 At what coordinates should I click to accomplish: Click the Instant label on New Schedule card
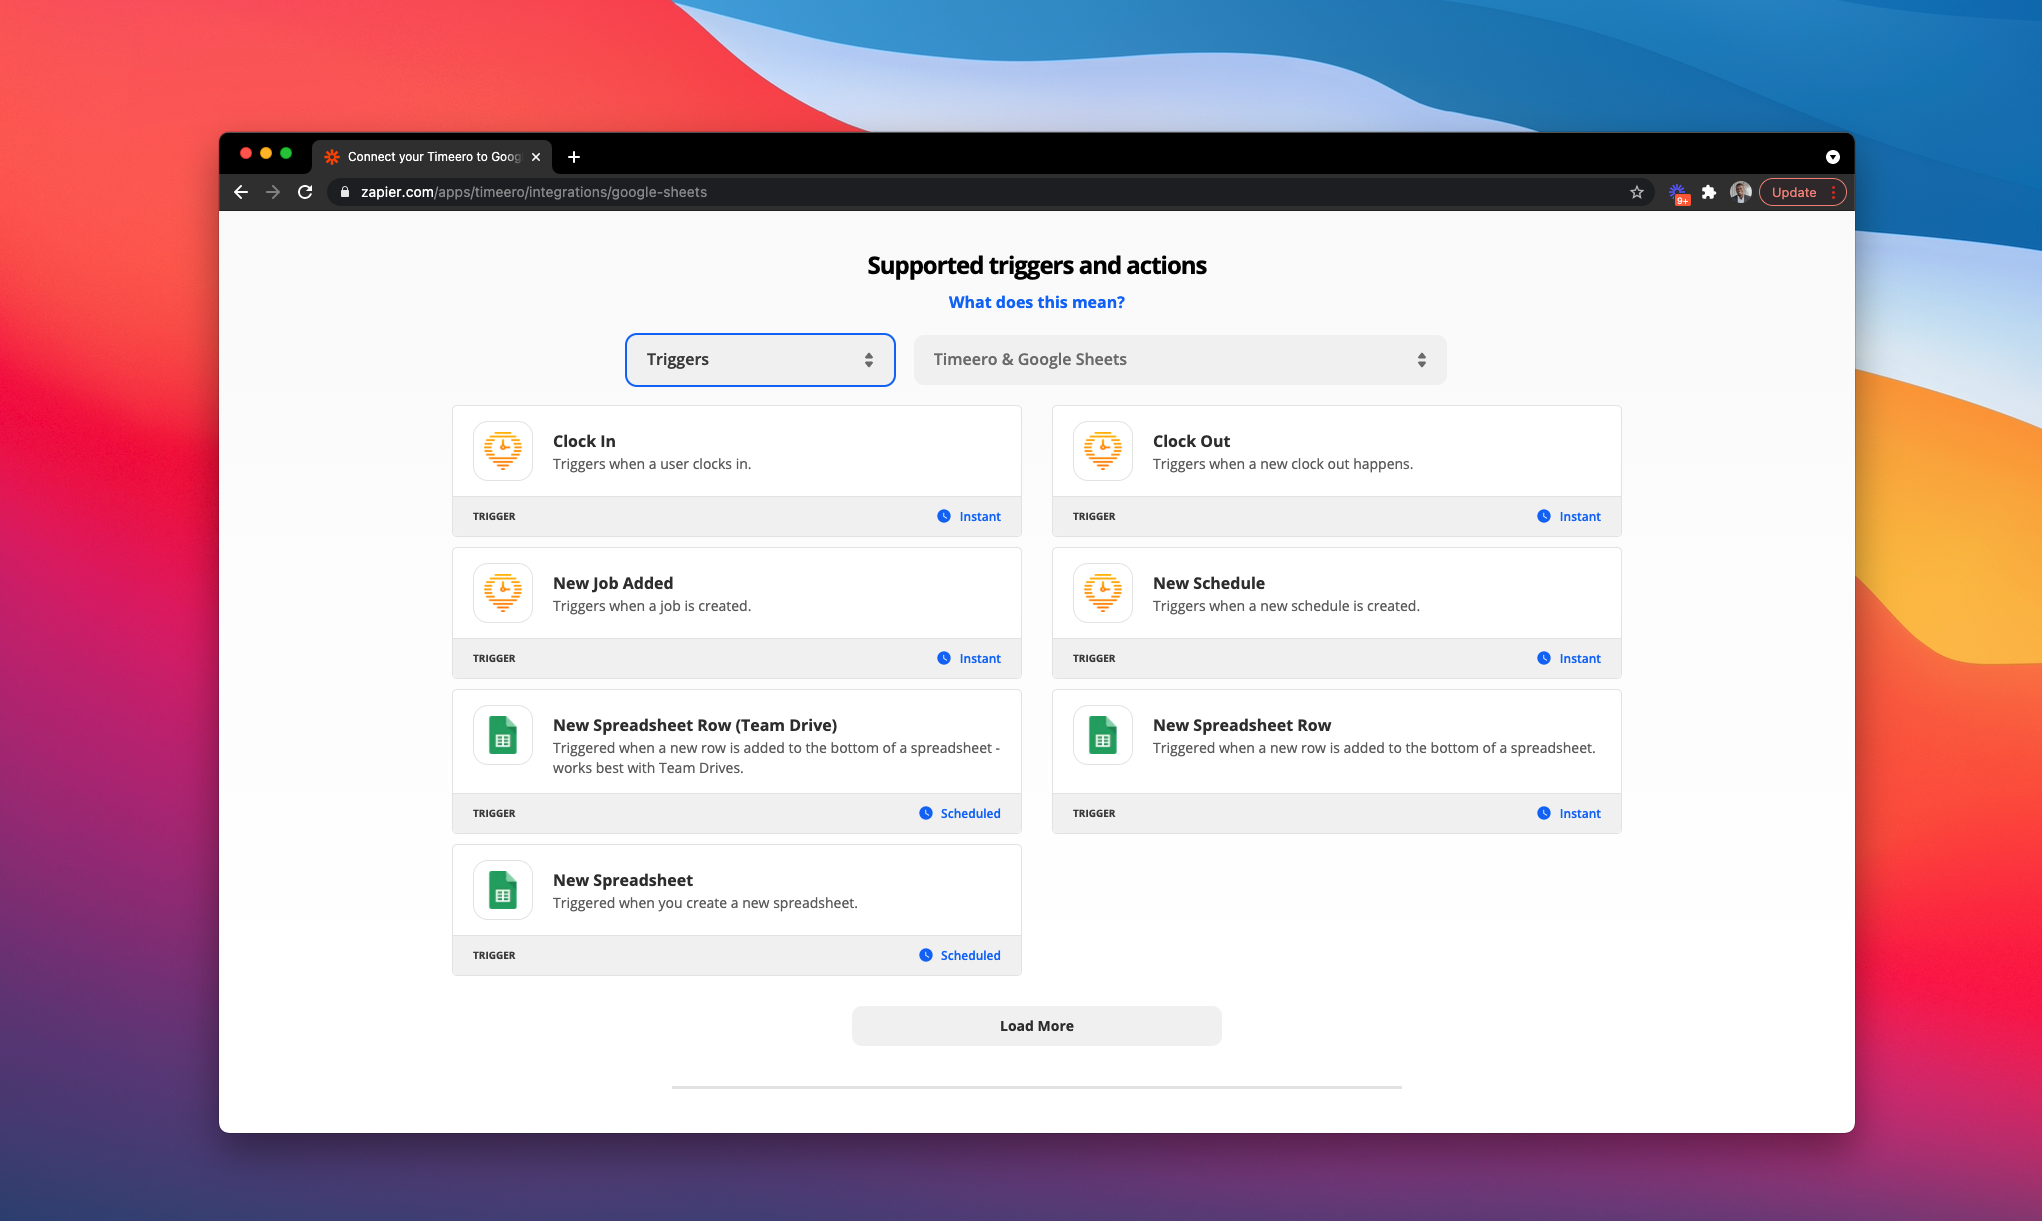[1580, 659]
